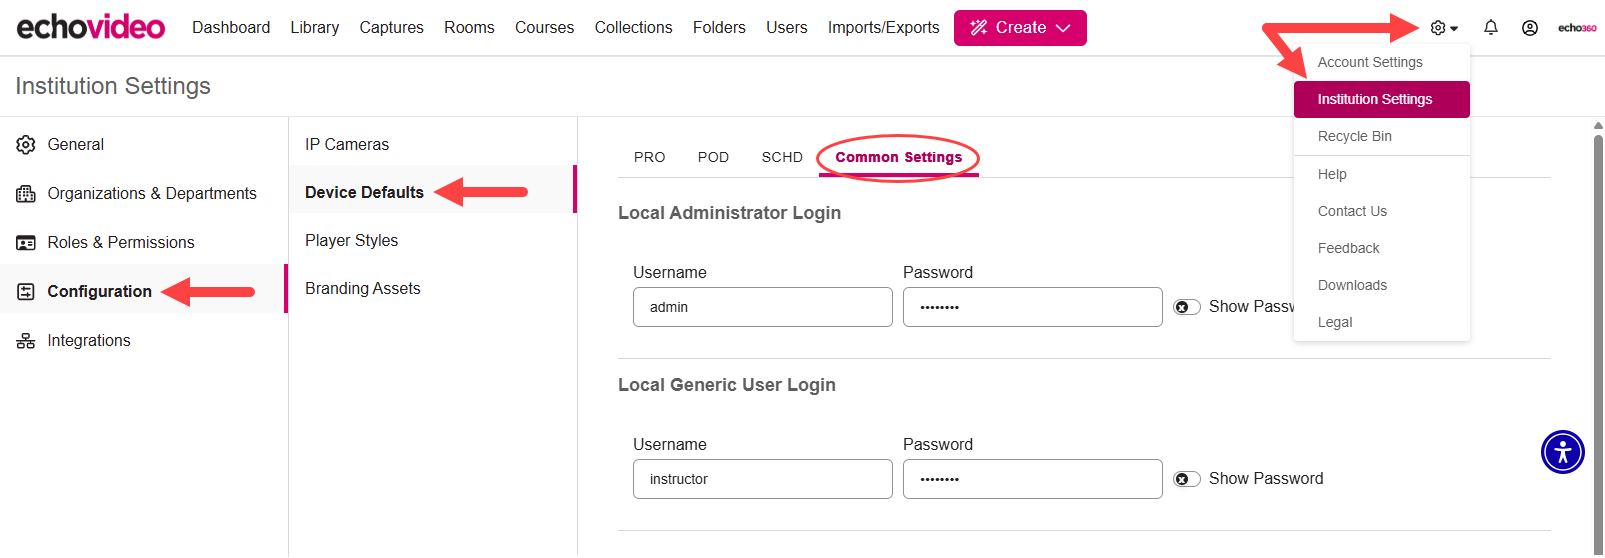Click the echo360 logo
Screen dimensions: 1605x558
[x=1577, y=28]
